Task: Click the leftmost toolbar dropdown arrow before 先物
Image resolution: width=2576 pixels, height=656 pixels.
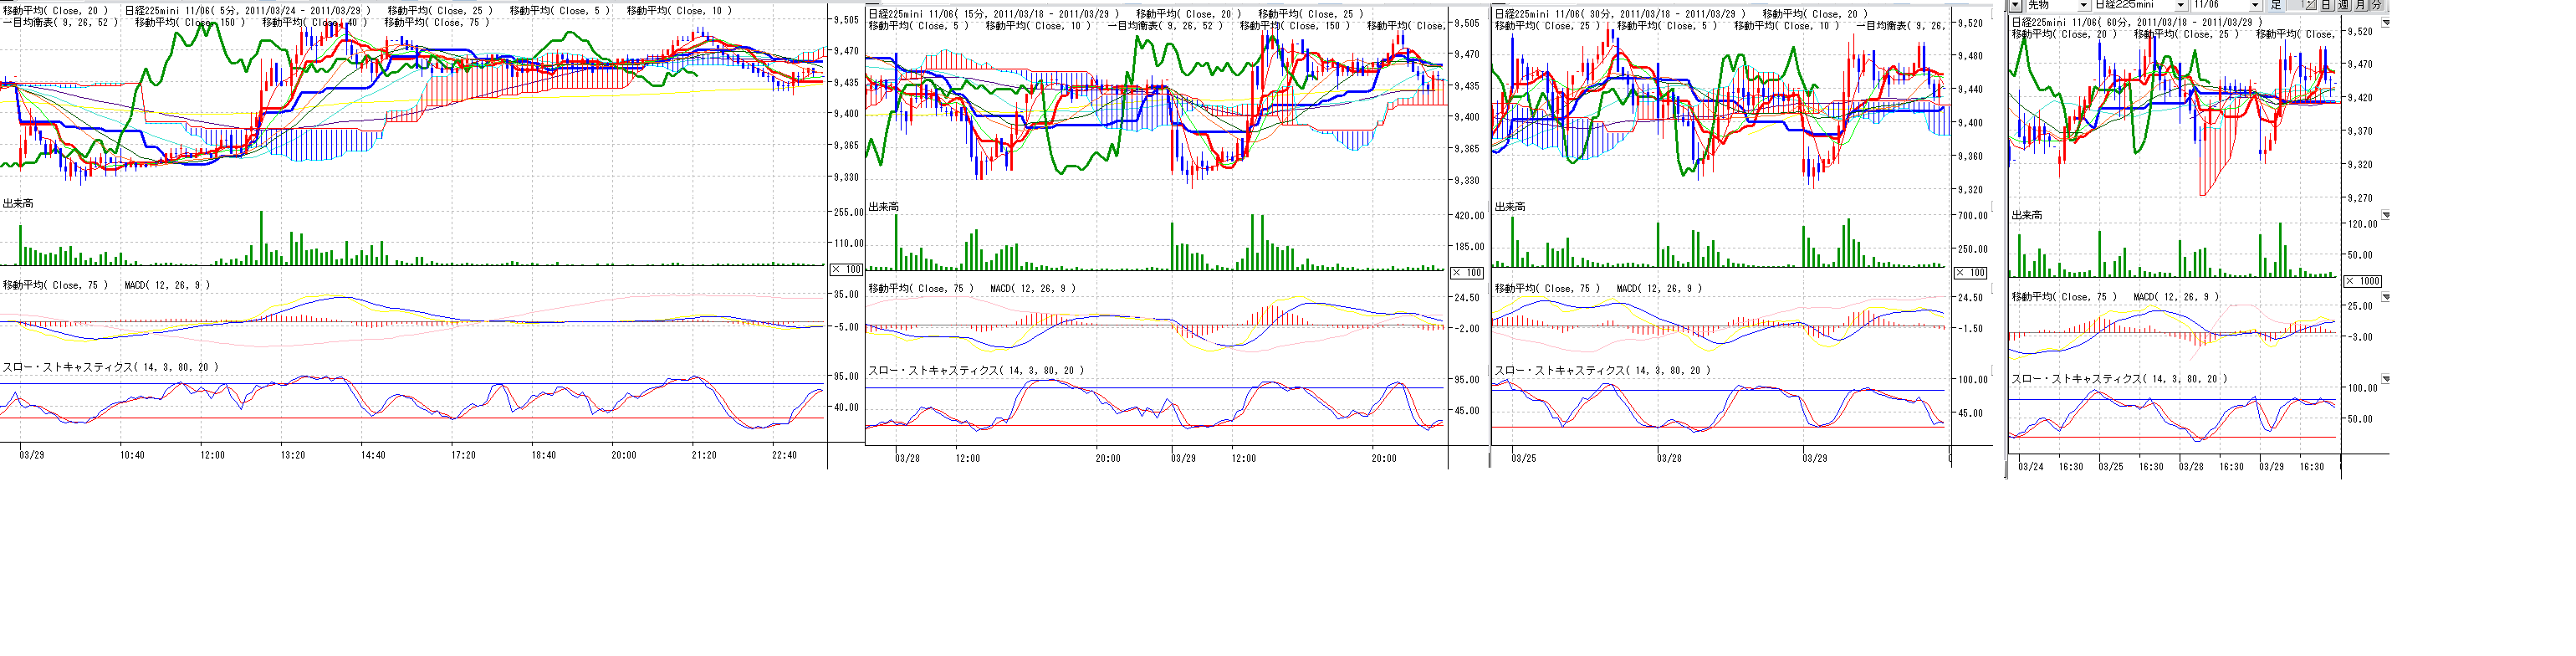Action: 2015,6
